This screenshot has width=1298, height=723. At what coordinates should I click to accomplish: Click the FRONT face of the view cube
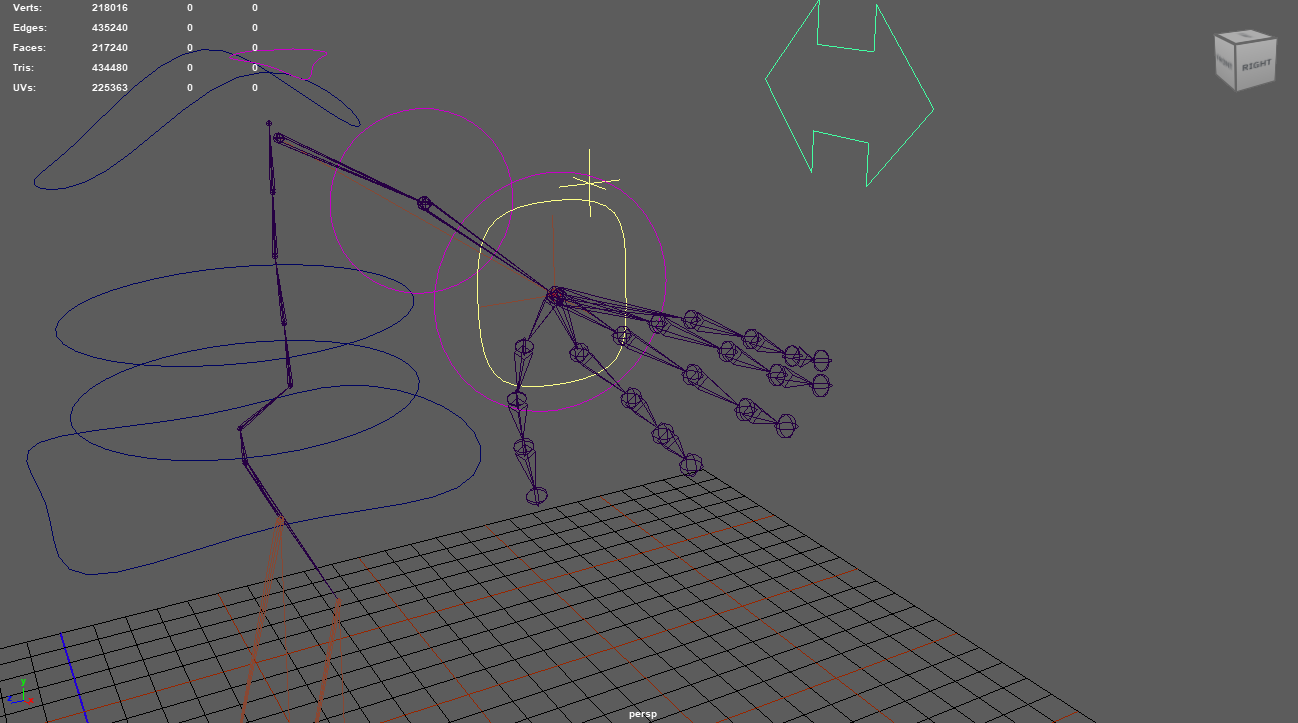coord(1224,60)
